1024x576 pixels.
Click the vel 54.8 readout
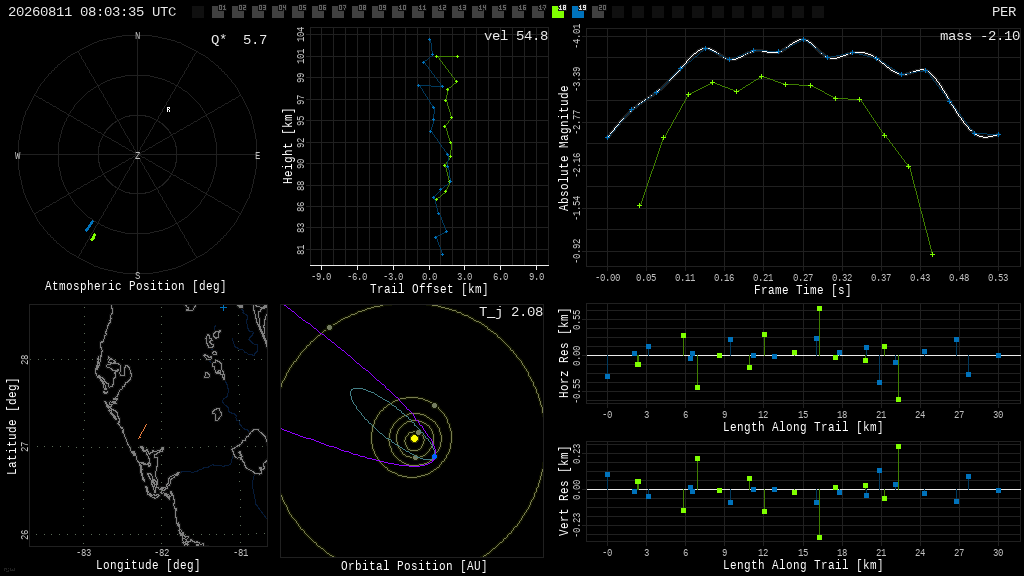[x=516, y=36]
